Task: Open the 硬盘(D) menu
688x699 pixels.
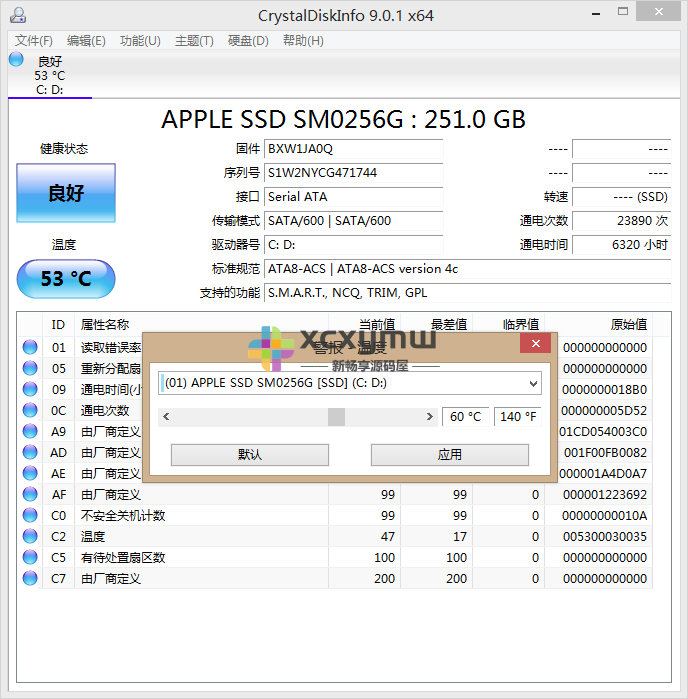Action: 248,41
